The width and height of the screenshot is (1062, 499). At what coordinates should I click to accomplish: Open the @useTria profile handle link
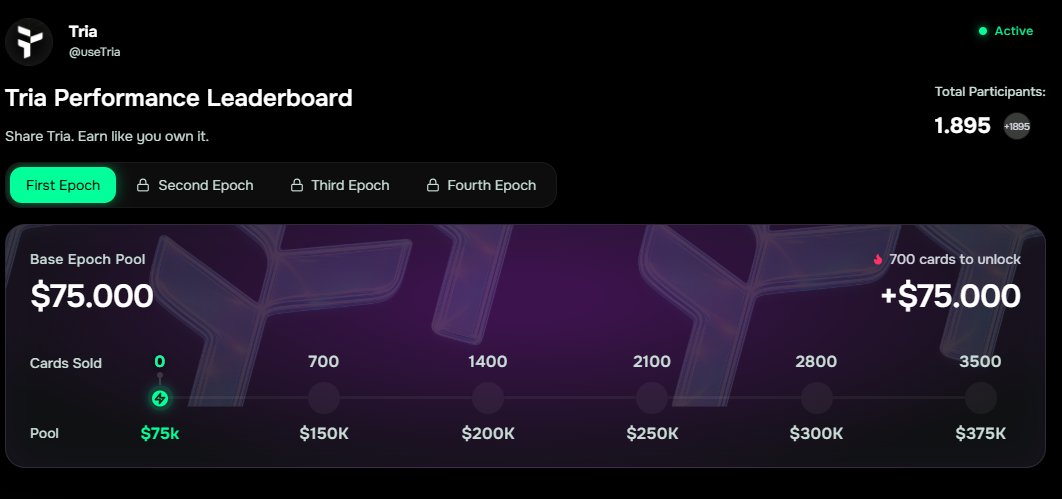tap(95, 51)
